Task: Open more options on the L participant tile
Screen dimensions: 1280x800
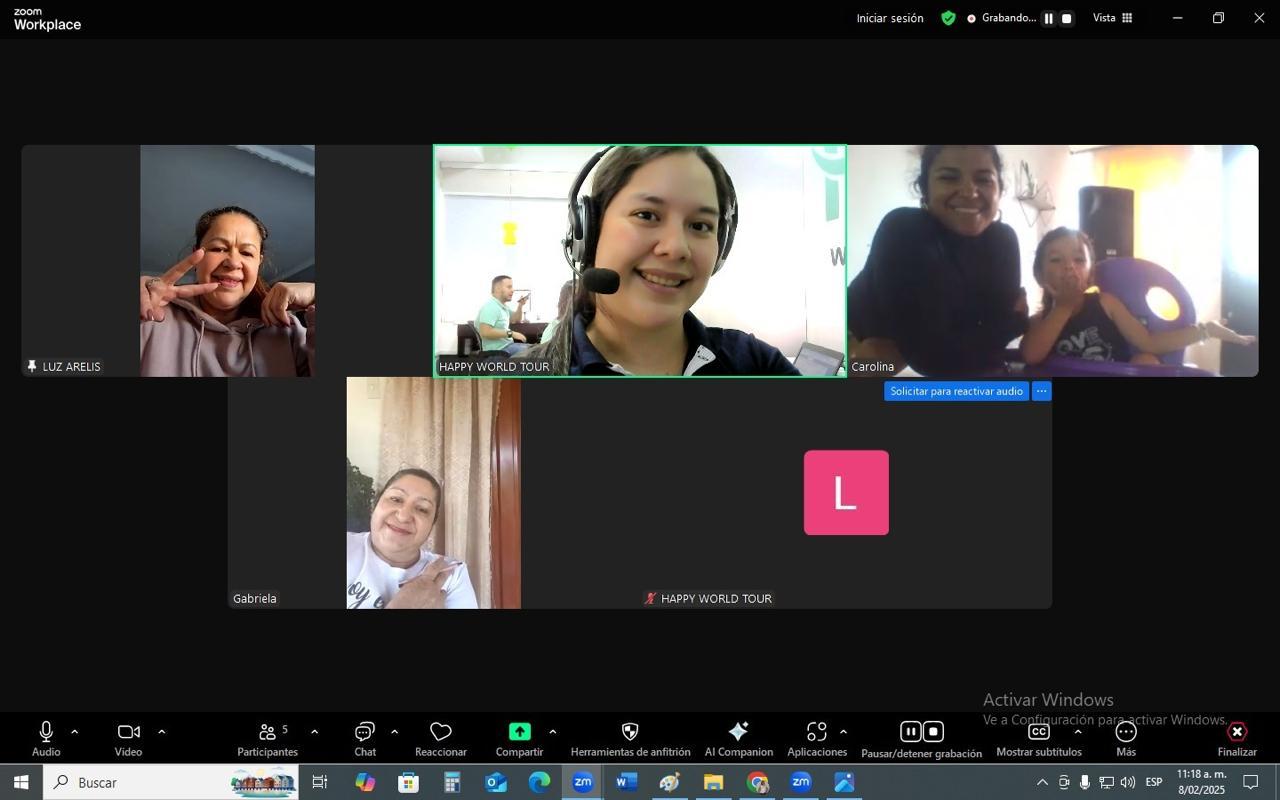Action: click(x=1041, y=391)
